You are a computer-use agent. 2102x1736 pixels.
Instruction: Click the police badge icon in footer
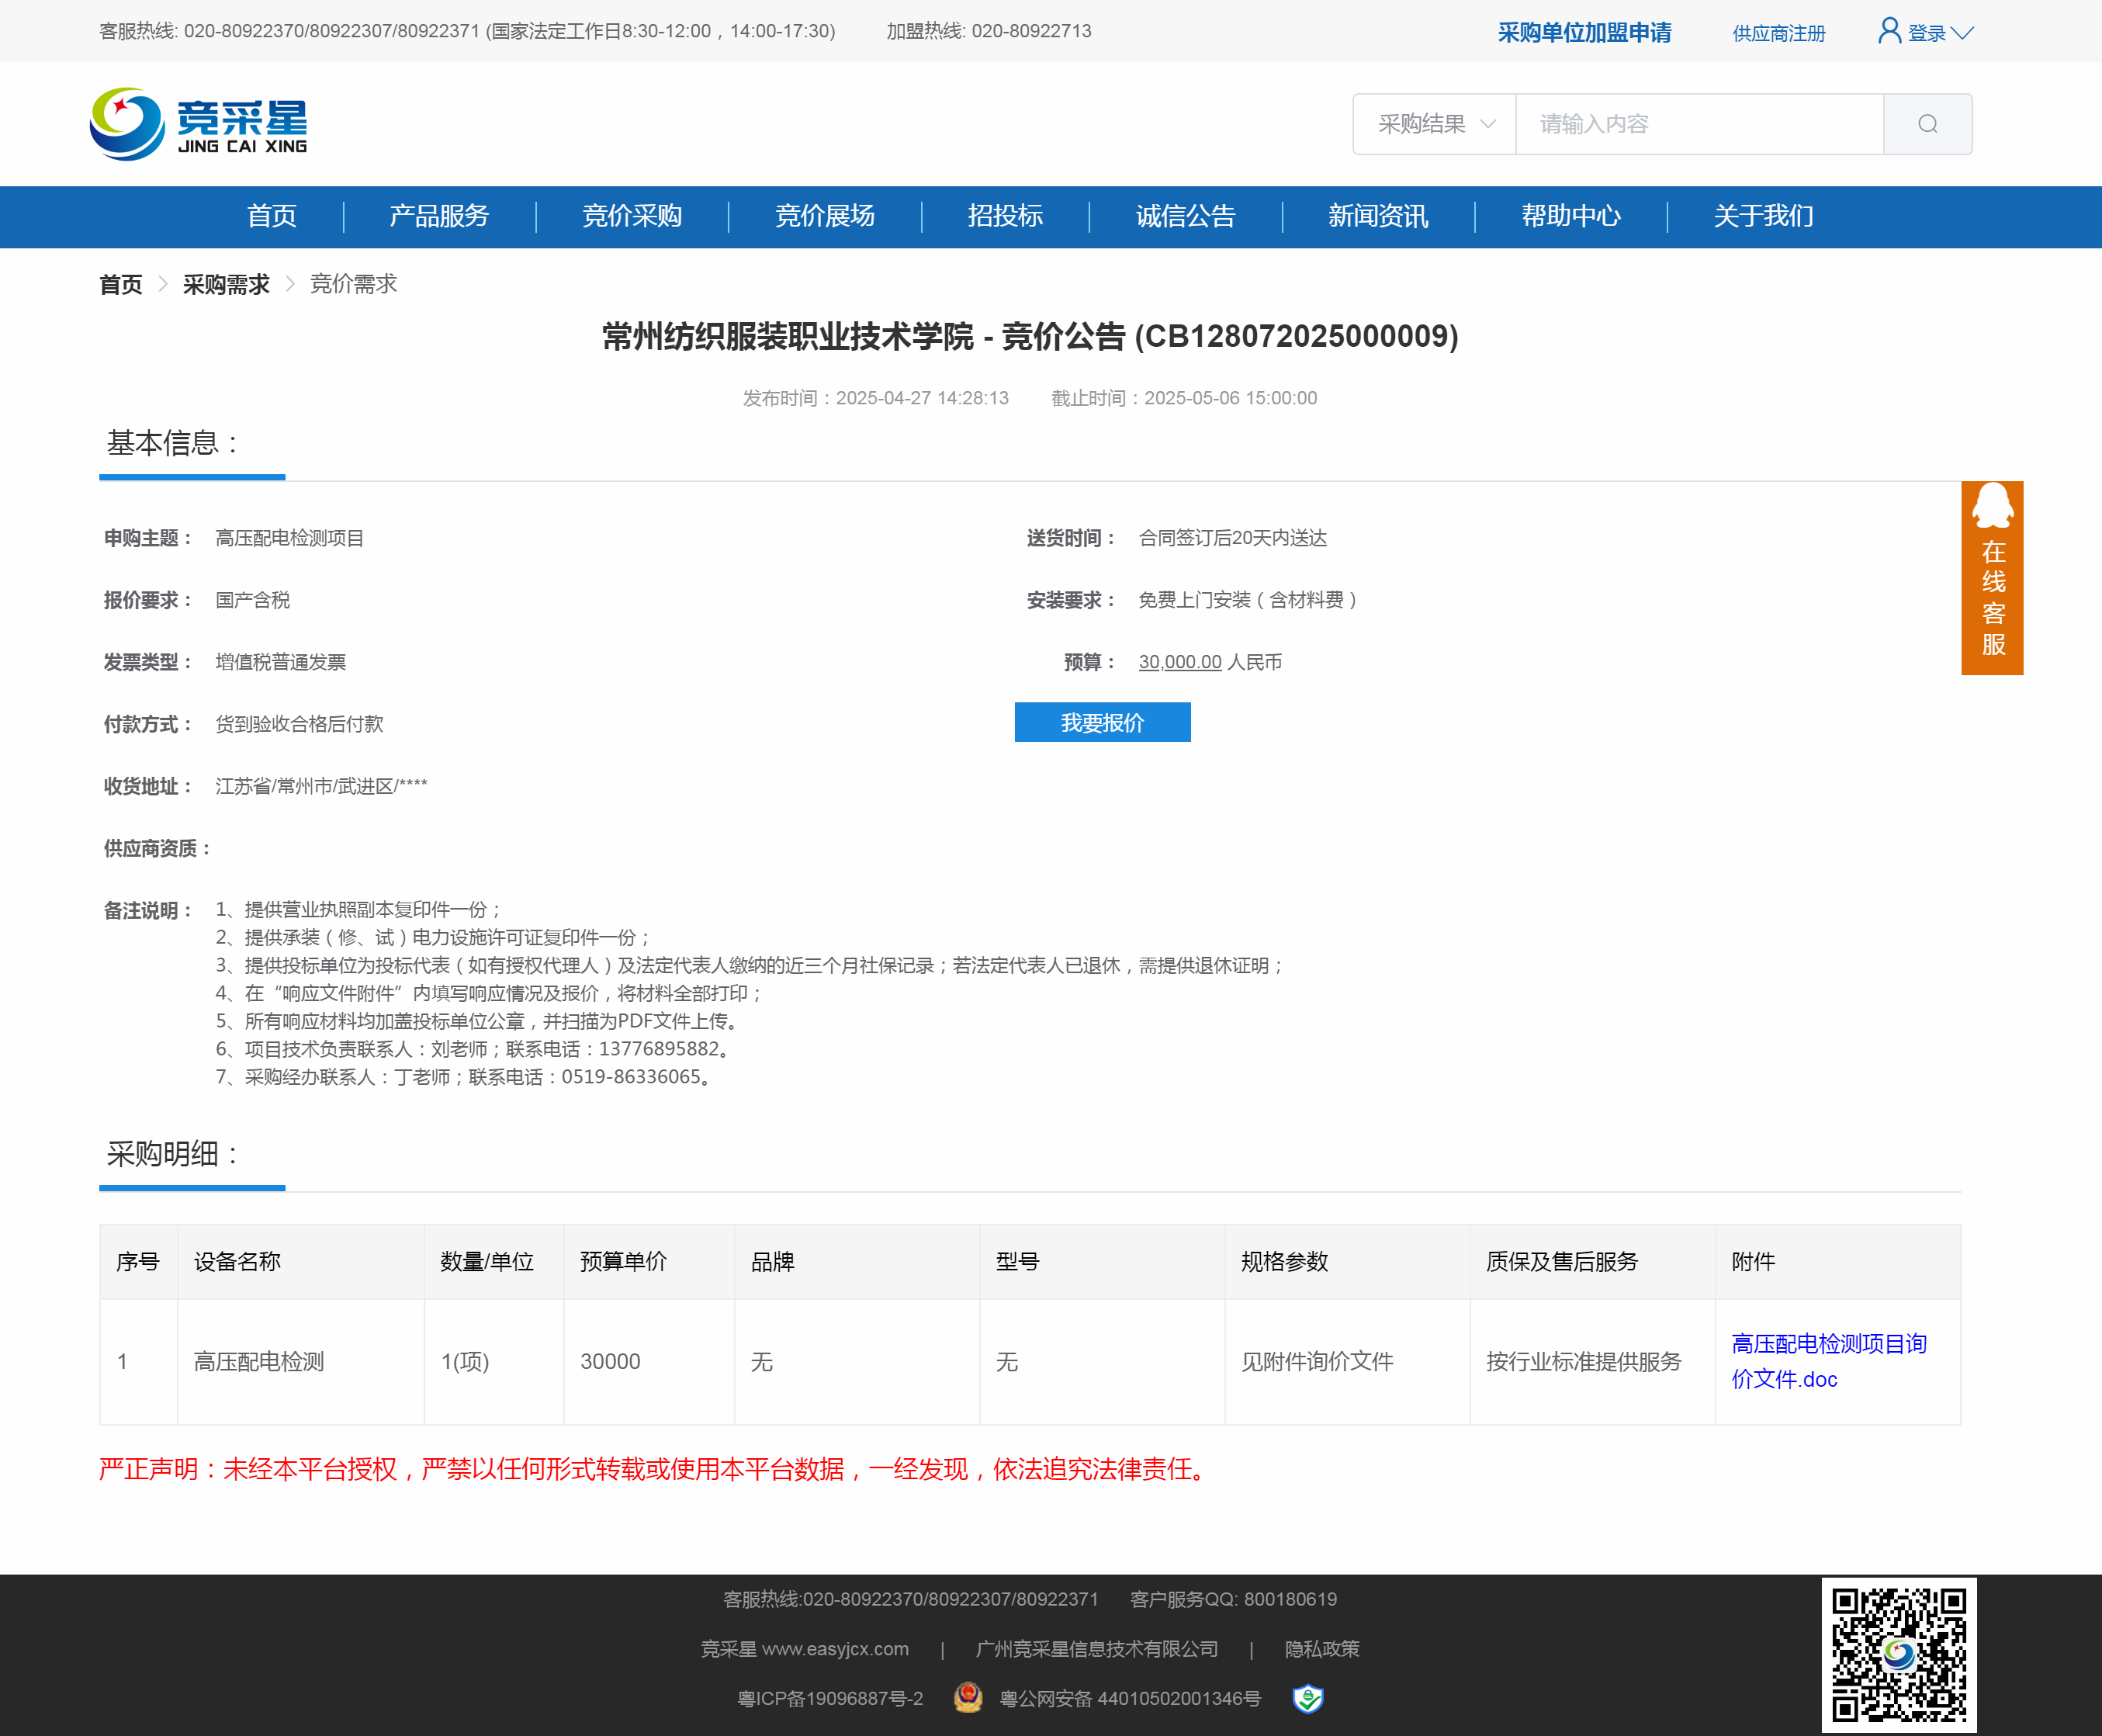967,1697
